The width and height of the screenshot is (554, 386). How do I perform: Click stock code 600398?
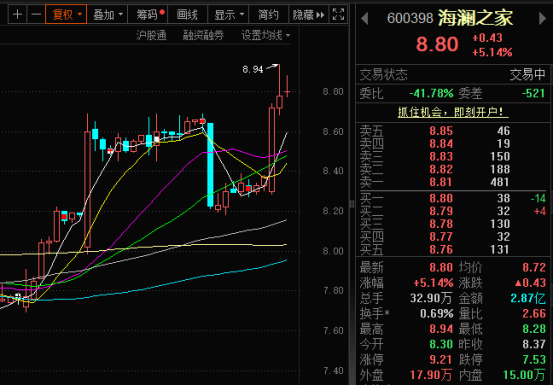410,18
